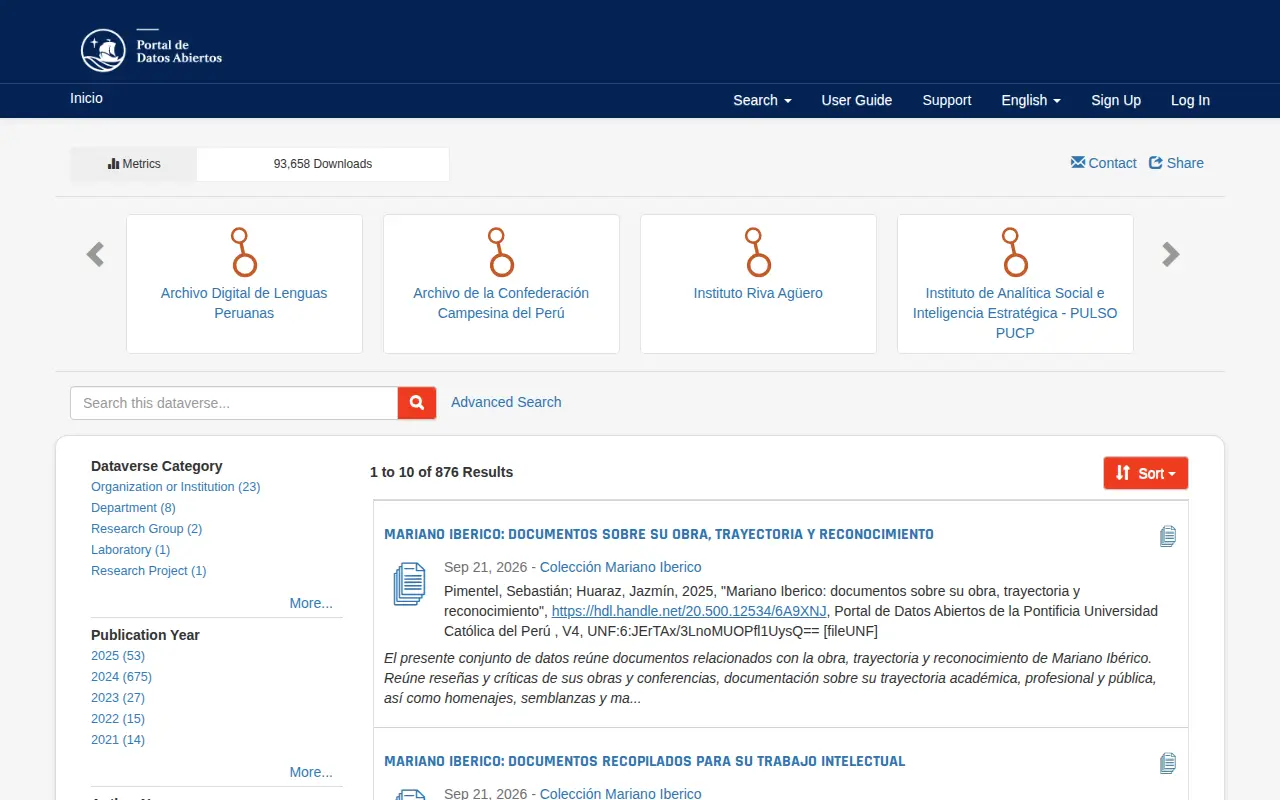
Task: Open Support in navbar
Action: click(947, 100)
